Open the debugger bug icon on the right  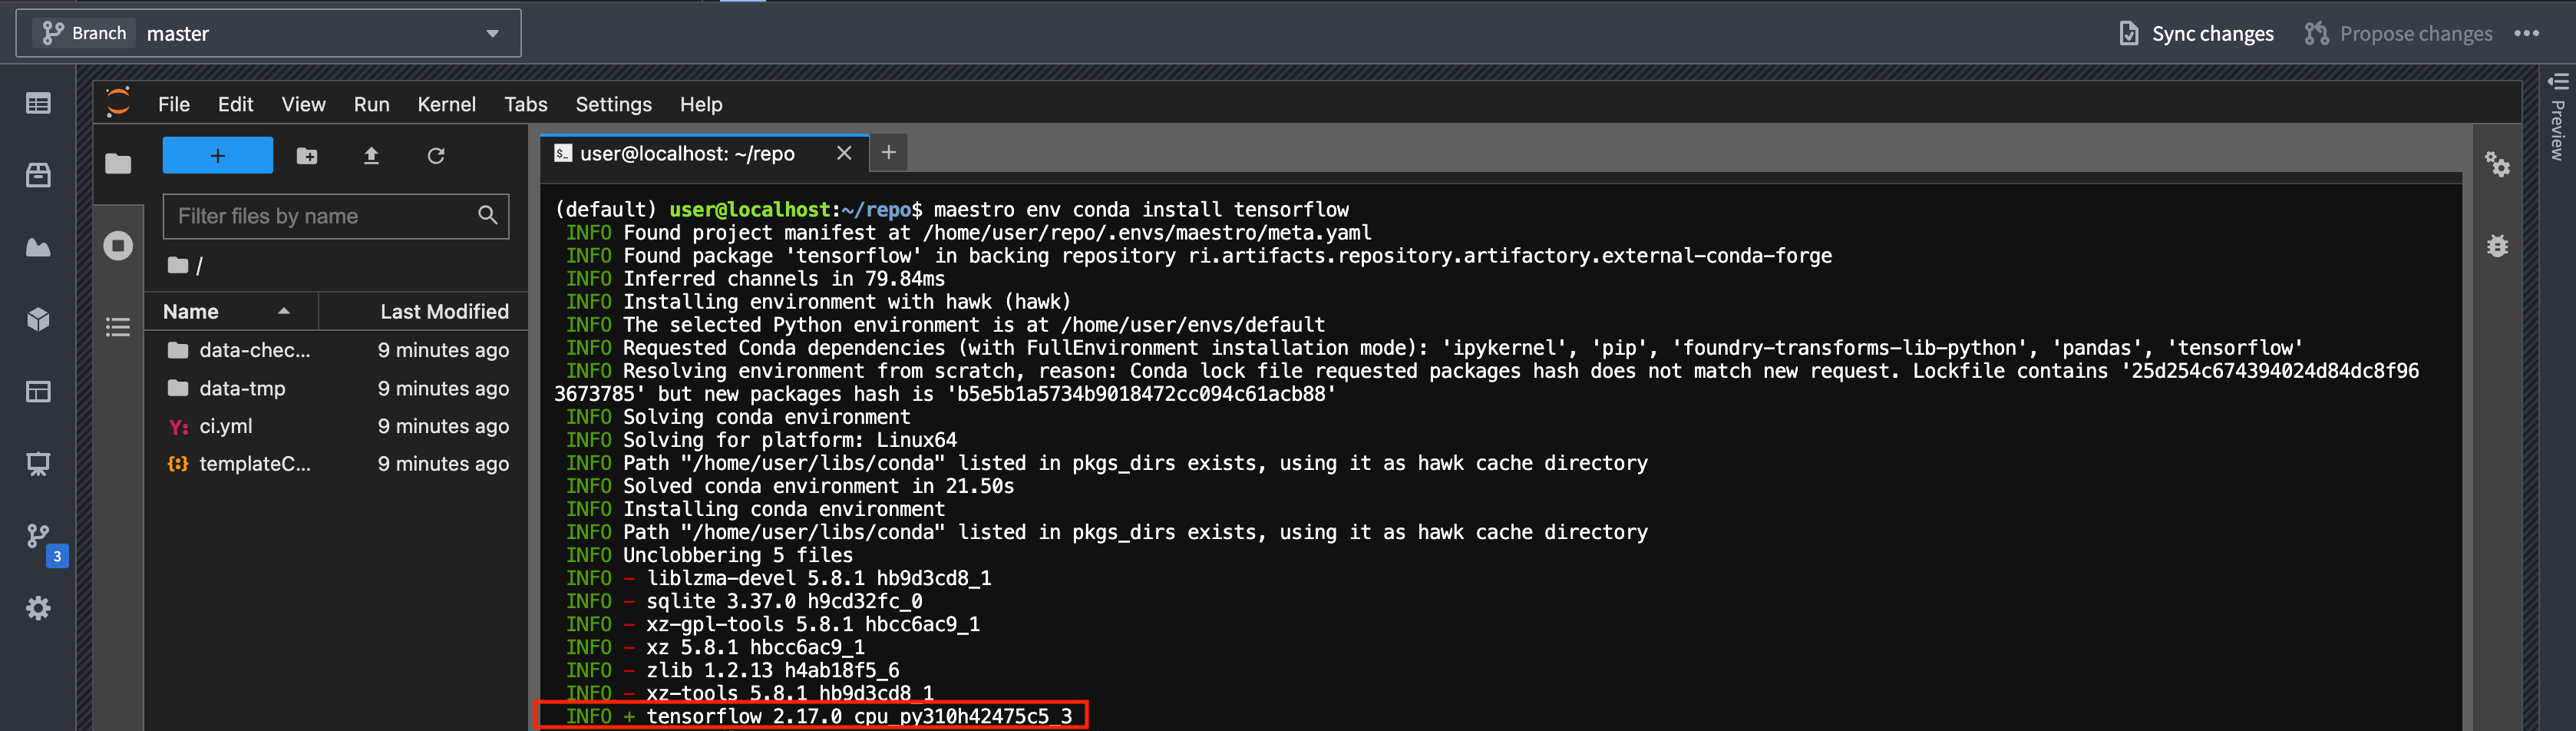pyautogui.click(x=2498, y=246)
